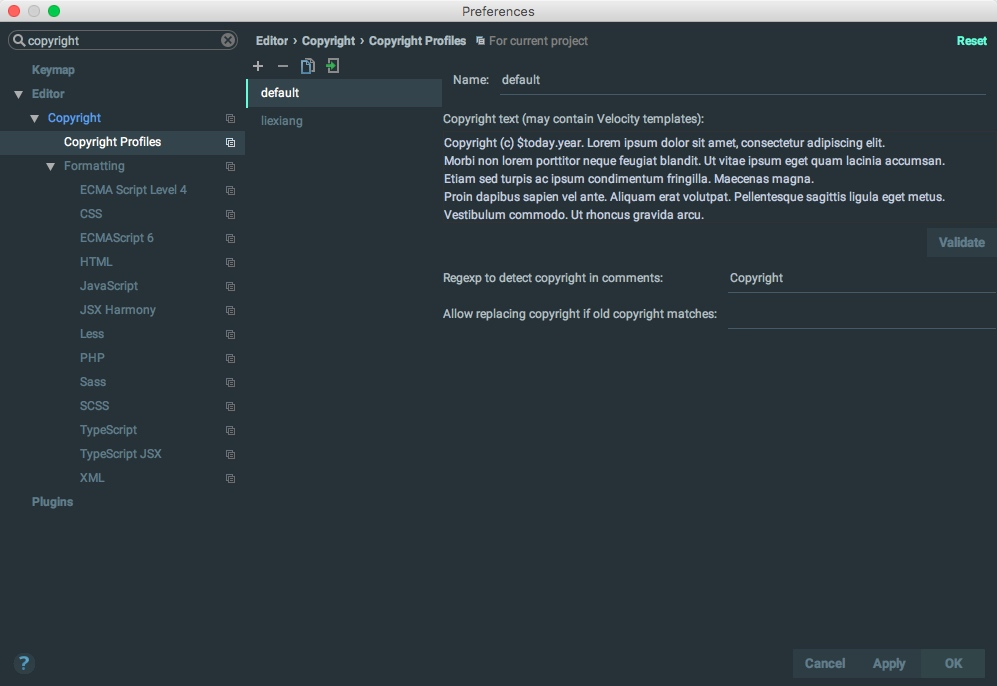Screen dimensions: 997x686
Task: Copy the selected copyright profile
Action: point(308,66)
